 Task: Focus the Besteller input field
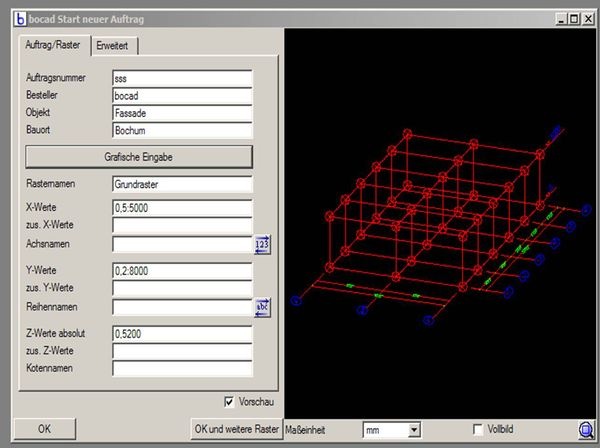(181, 96)
